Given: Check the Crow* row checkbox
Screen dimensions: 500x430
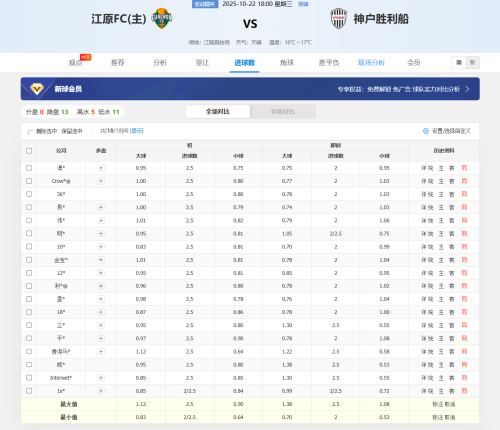Looking at the screenshot, I should pos(29,181).
